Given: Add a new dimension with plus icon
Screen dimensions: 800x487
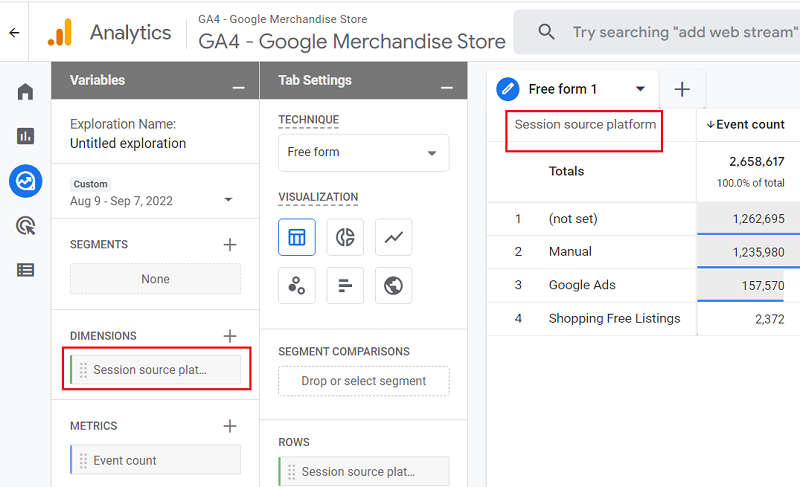Looking at the screenshot, I should (230, 336).
